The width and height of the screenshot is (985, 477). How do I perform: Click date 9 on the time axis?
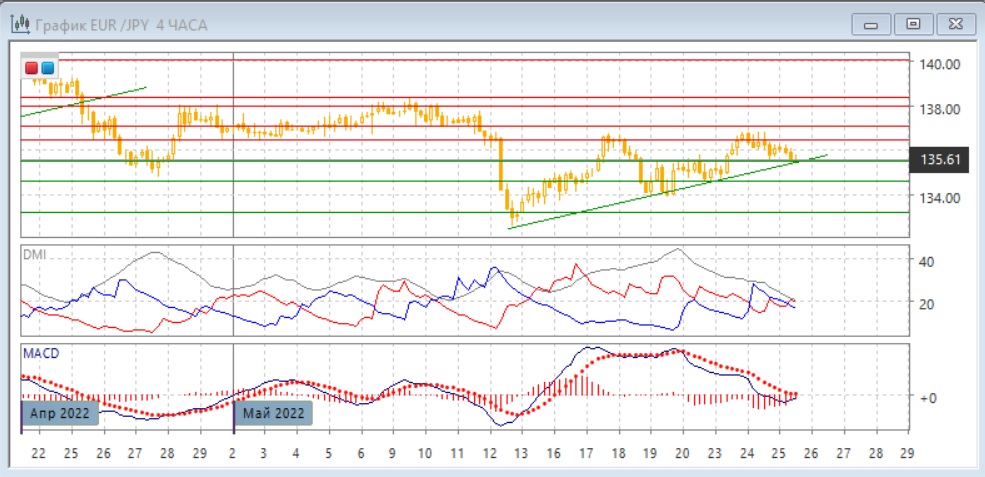(392, 454)
